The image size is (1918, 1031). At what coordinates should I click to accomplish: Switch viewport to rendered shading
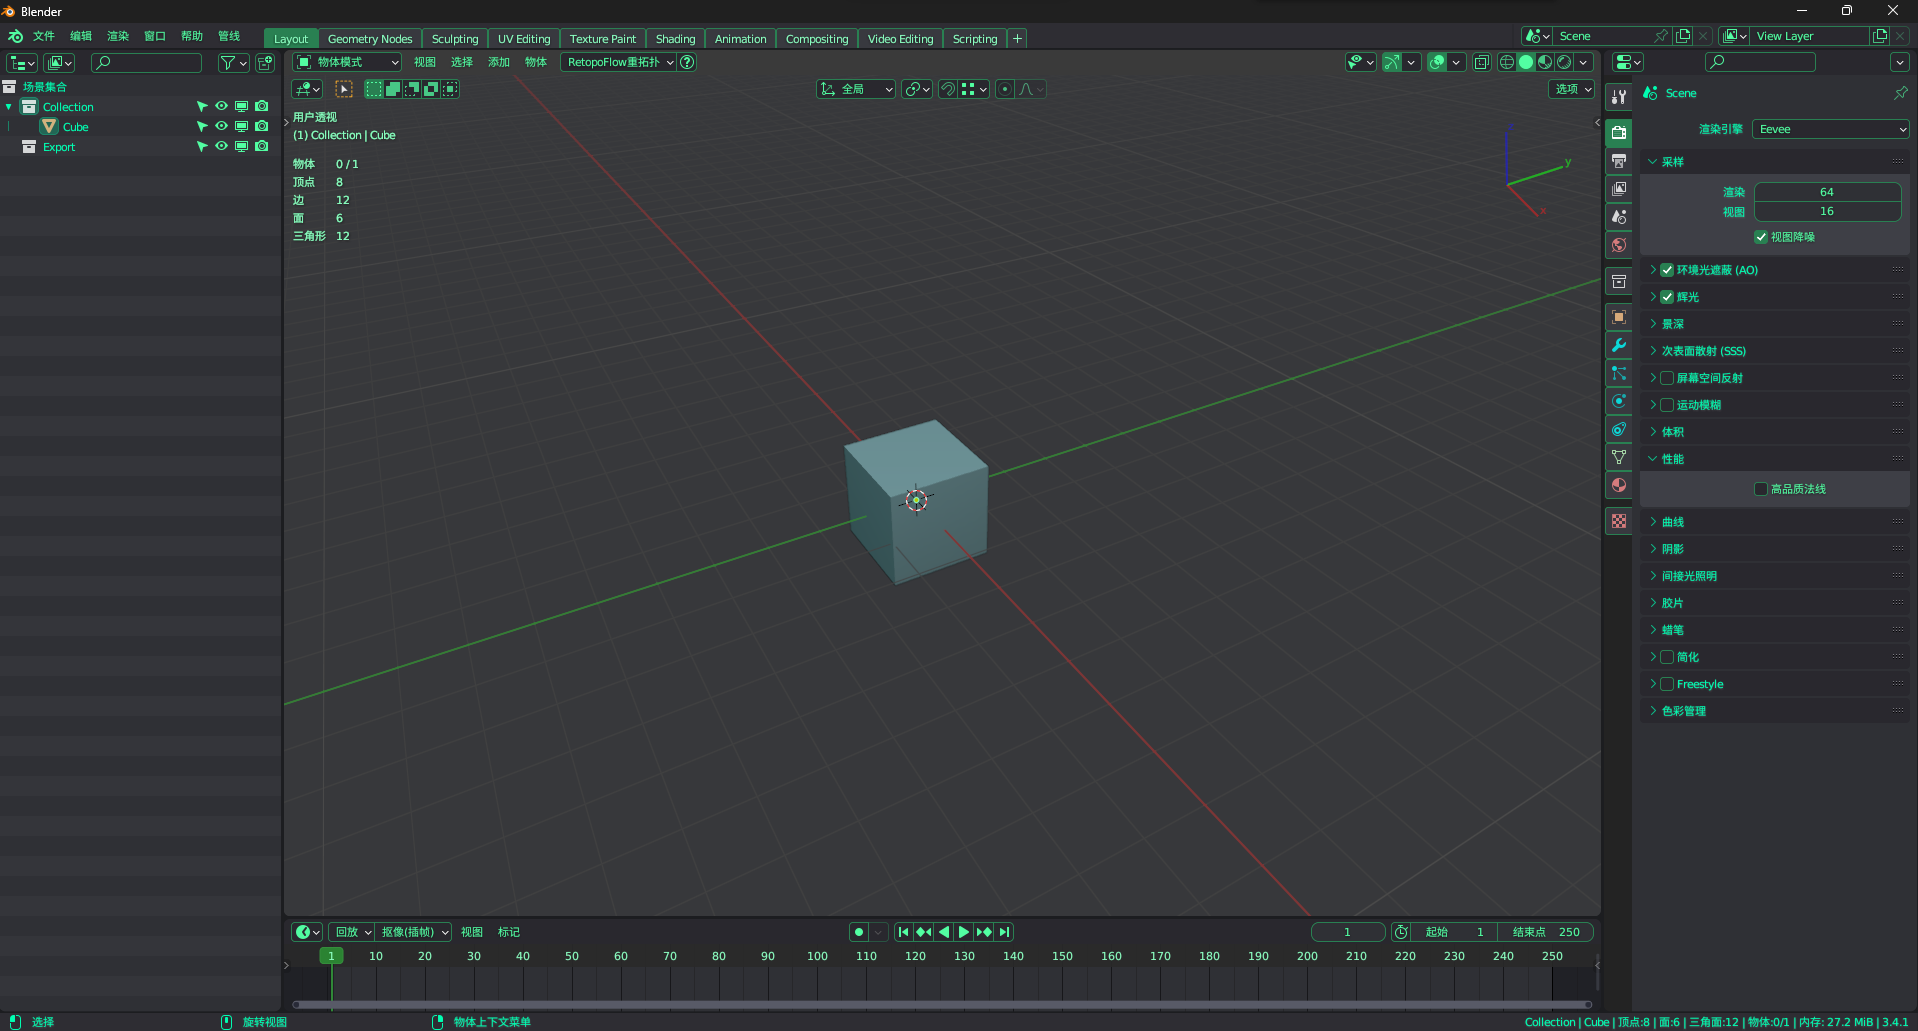(x=1564, y=62)
